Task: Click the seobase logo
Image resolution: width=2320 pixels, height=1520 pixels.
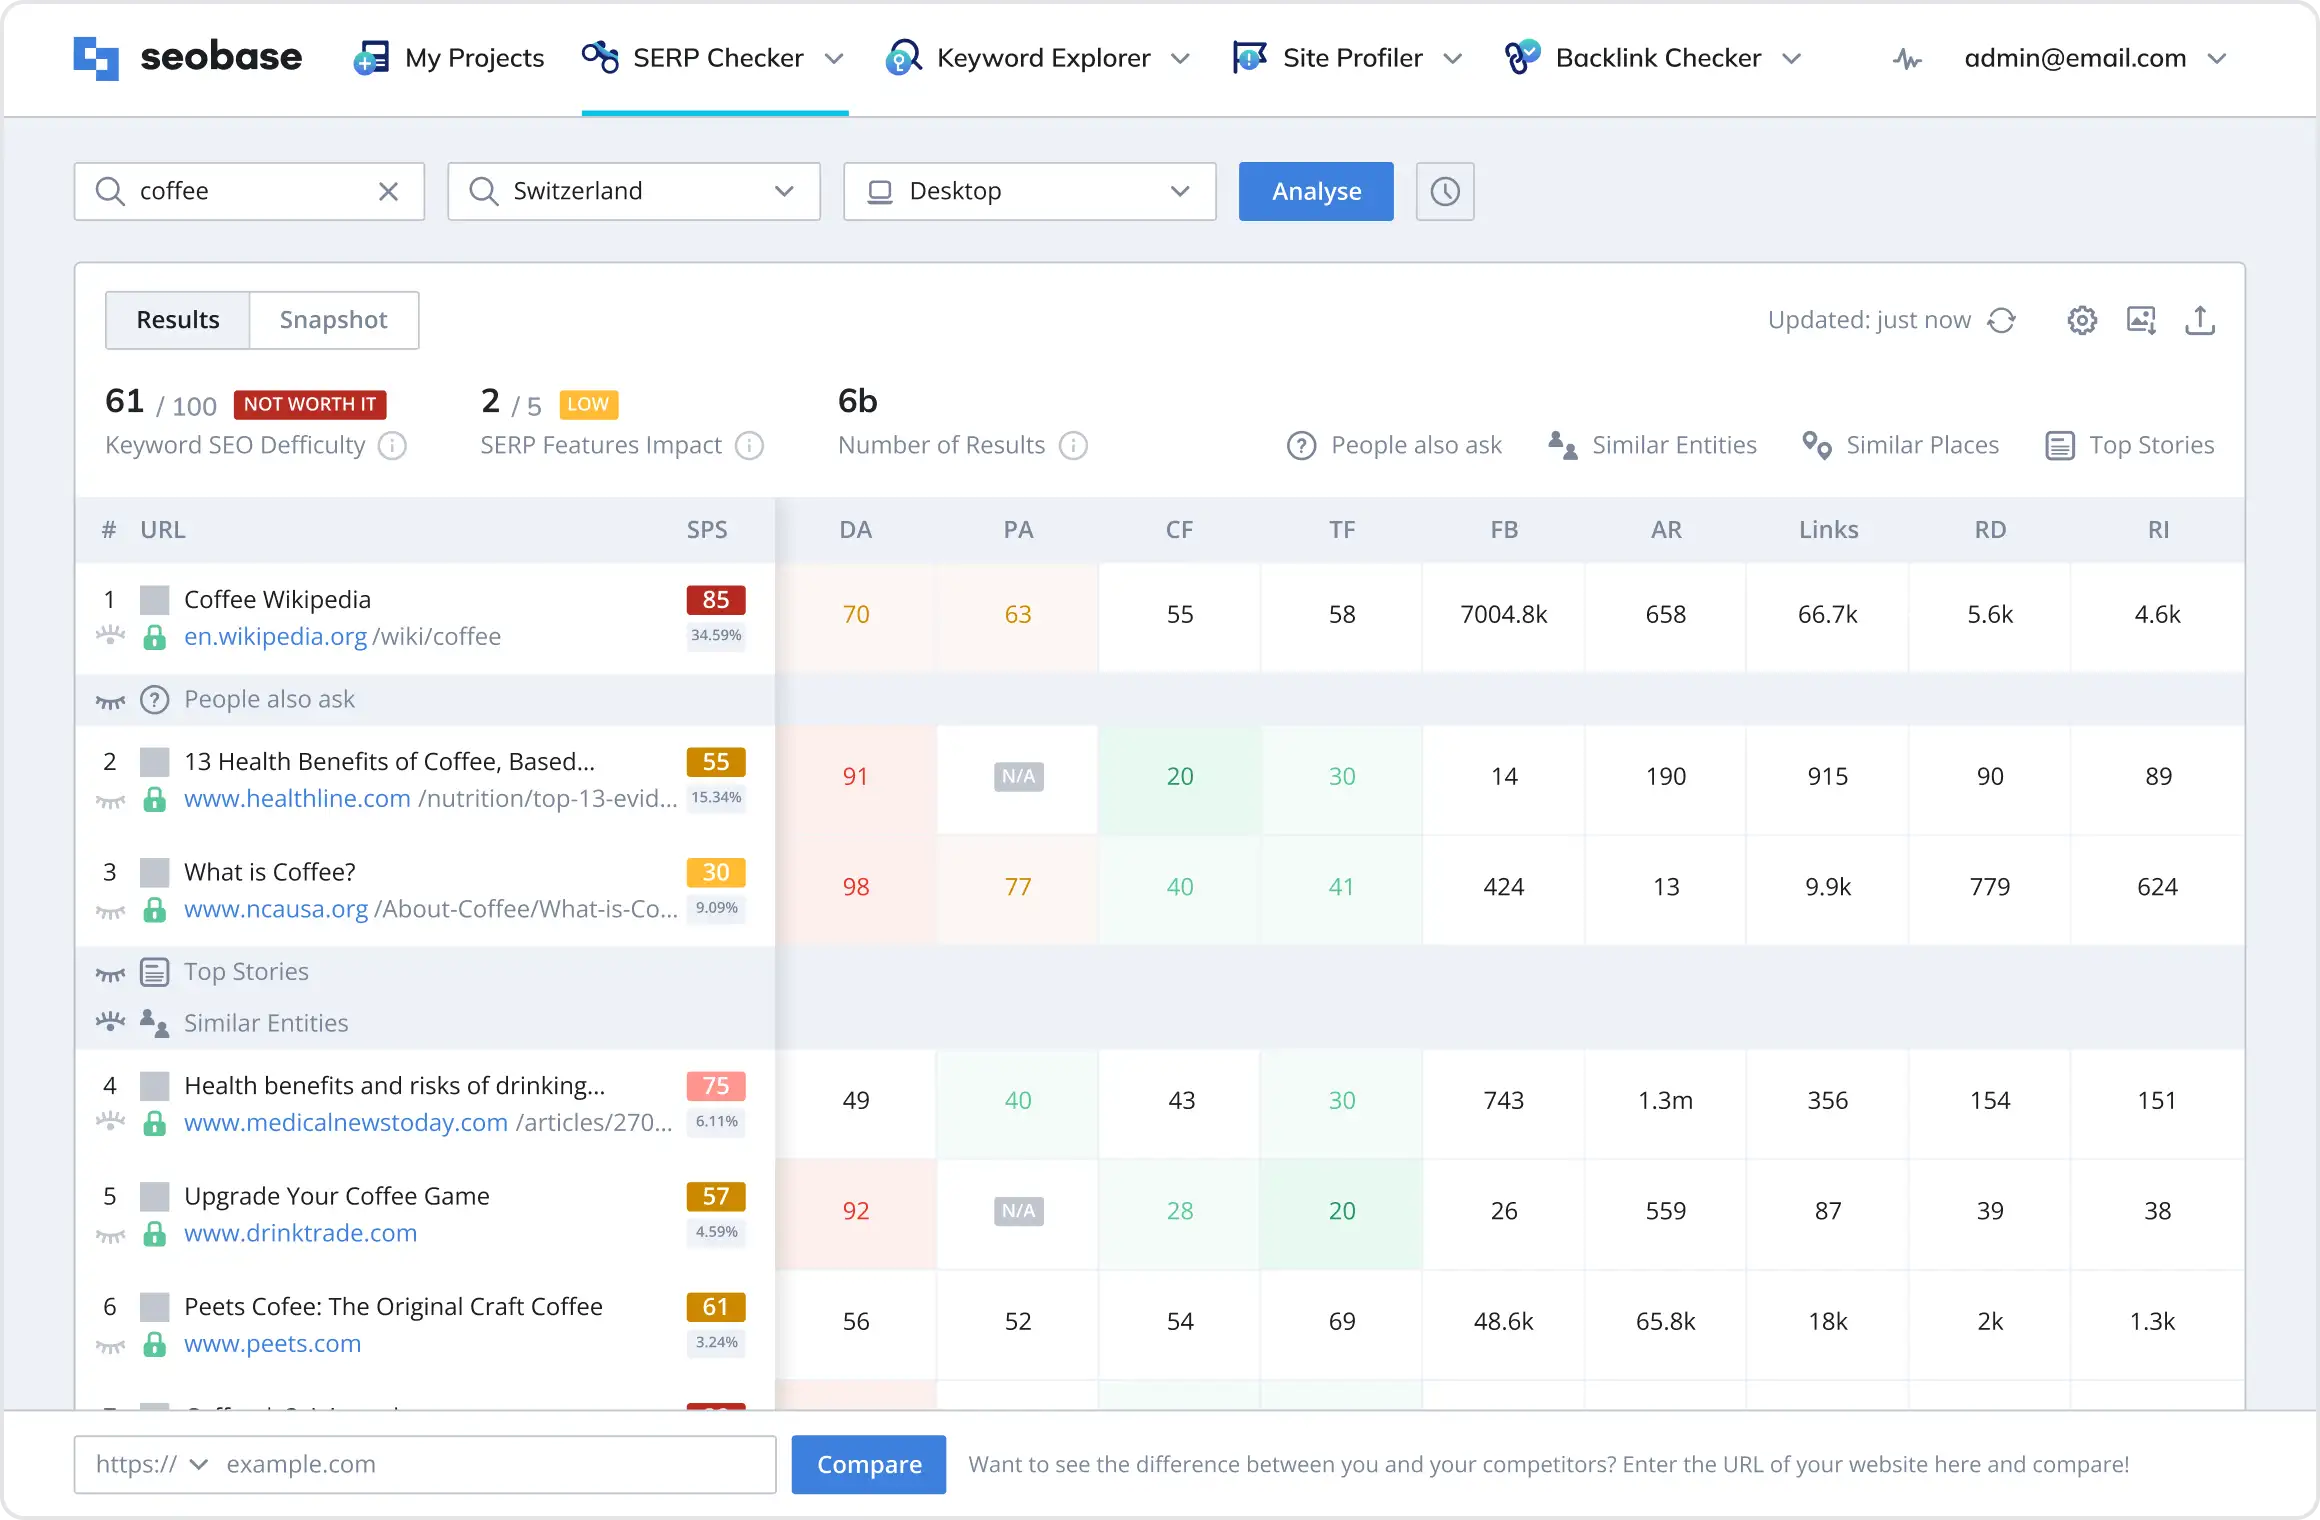Action: click(187, 57)
